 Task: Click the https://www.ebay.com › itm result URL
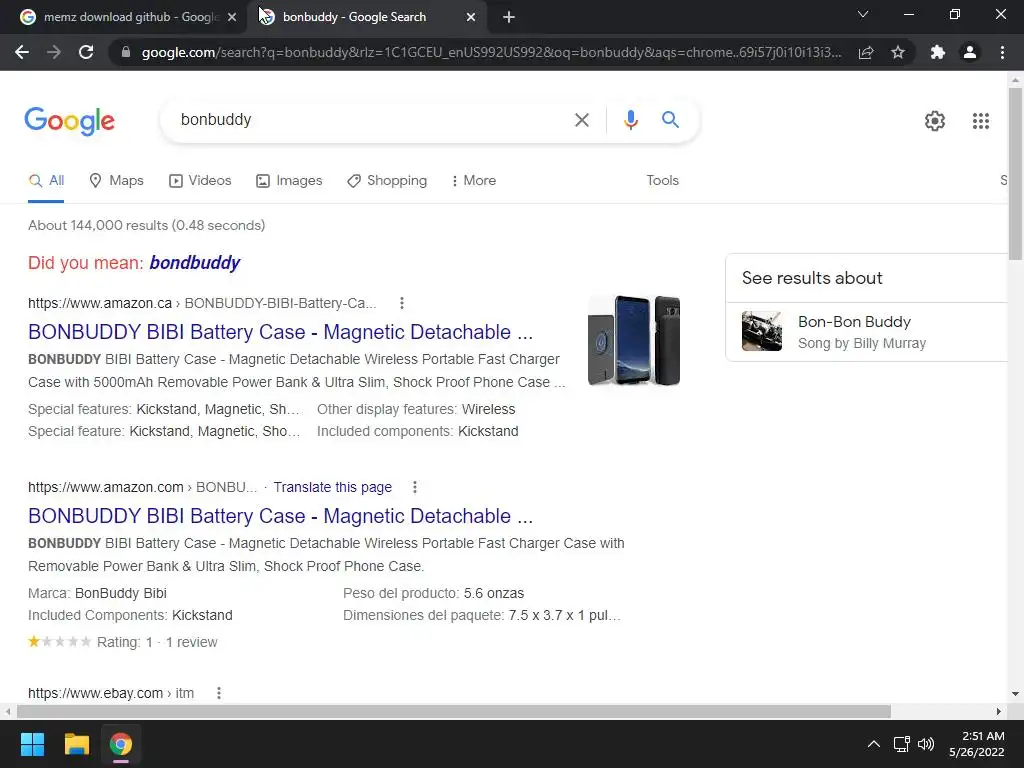click(111, 693)
